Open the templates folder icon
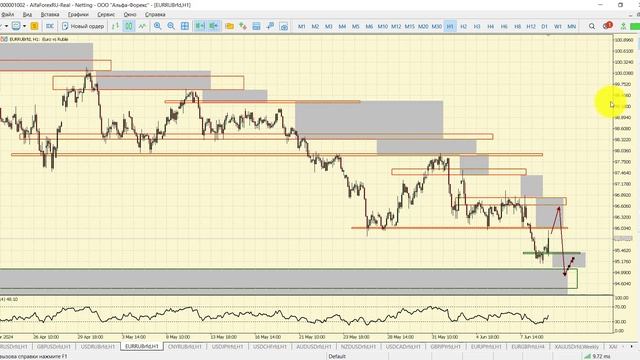 pos(229,26)
